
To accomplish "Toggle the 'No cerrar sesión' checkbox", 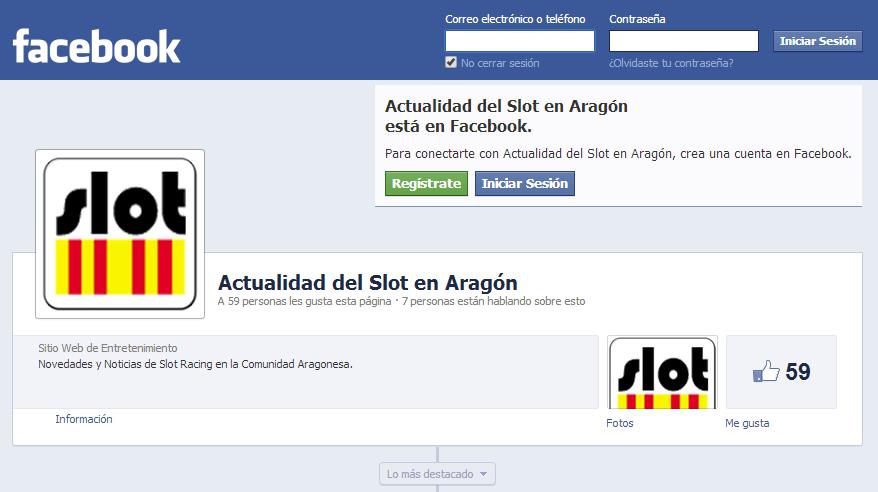I will pyautogui.click(x=451, y=62).
